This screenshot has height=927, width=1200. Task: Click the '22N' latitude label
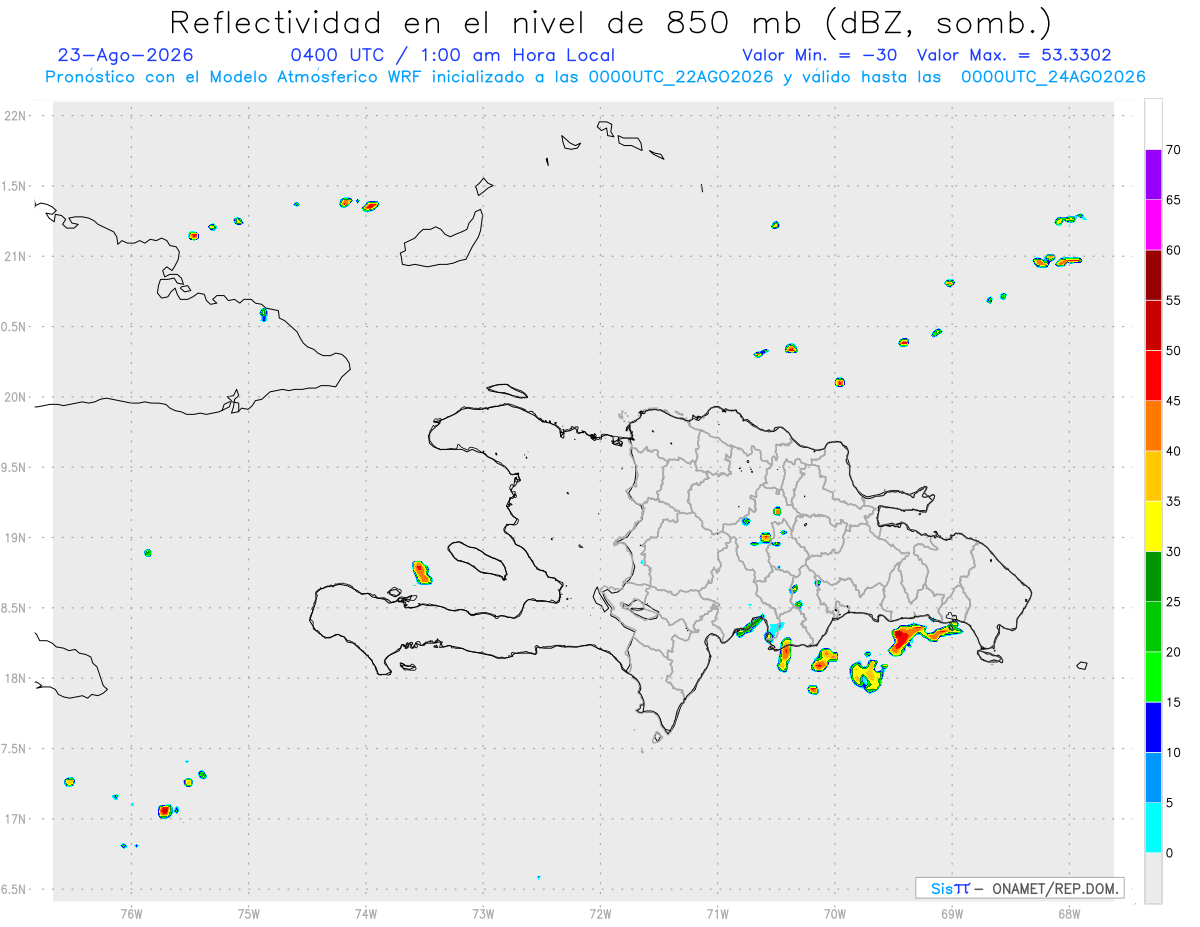tap(17, 116)
